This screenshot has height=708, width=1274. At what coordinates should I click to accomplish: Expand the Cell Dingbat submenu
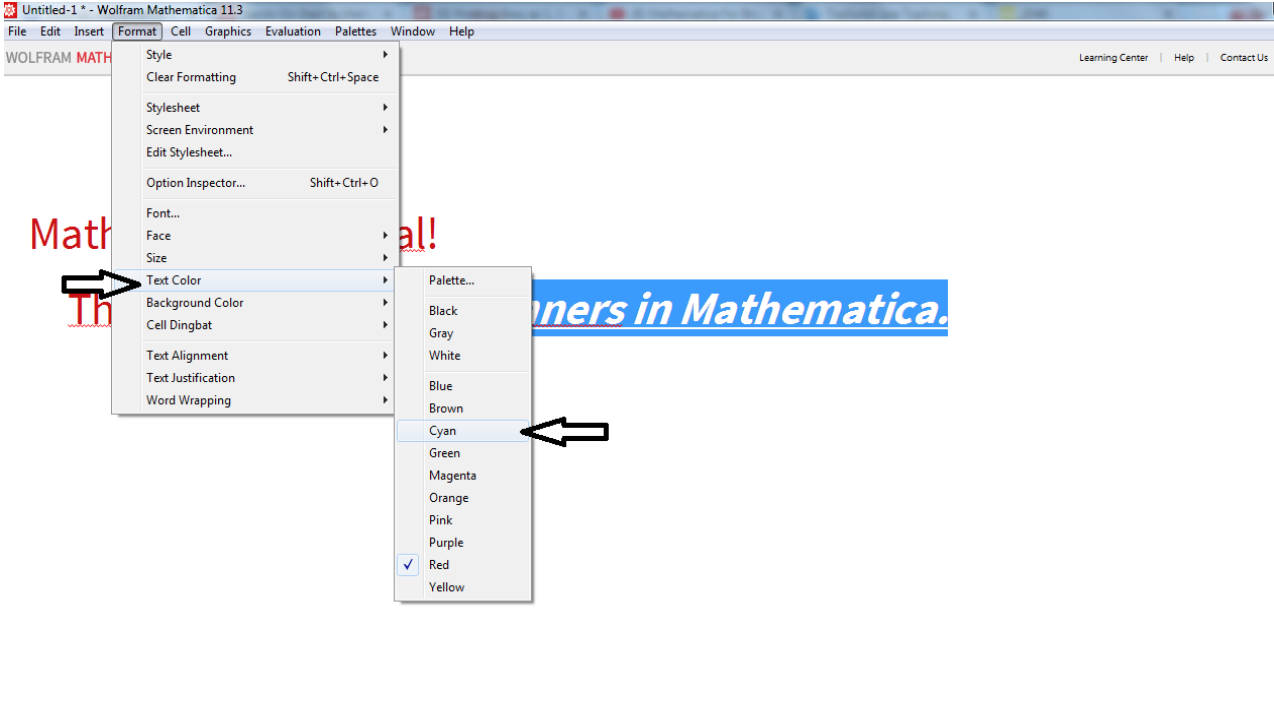pos(256,325)
